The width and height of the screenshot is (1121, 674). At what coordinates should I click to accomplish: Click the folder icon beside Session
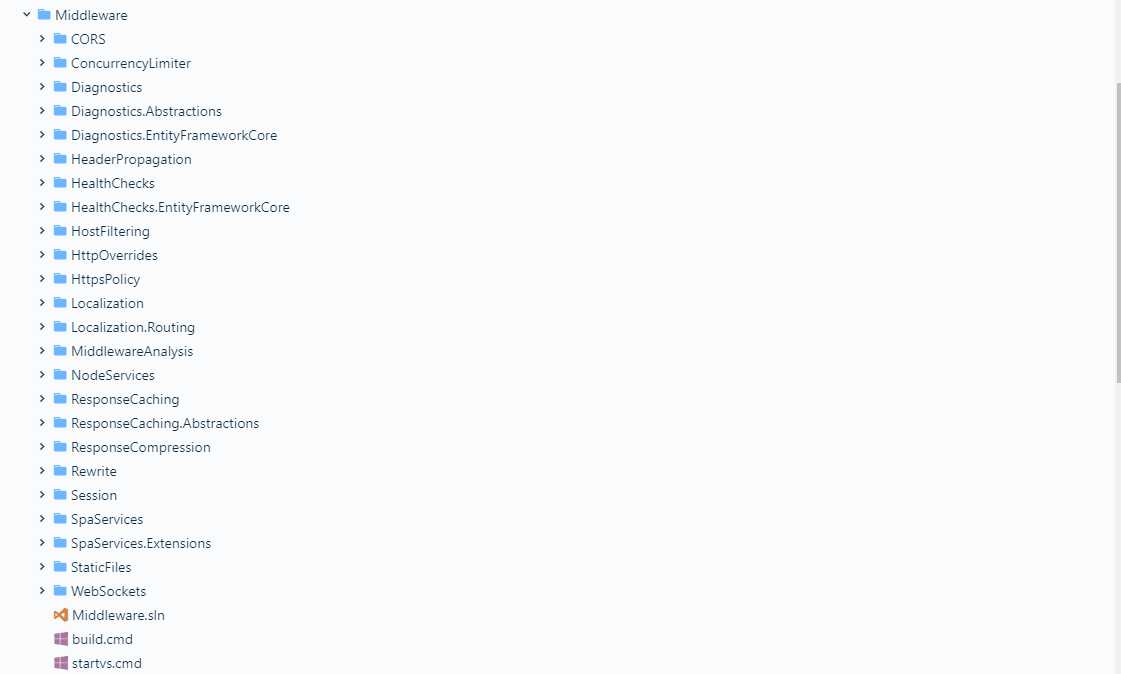pos(60,495)
